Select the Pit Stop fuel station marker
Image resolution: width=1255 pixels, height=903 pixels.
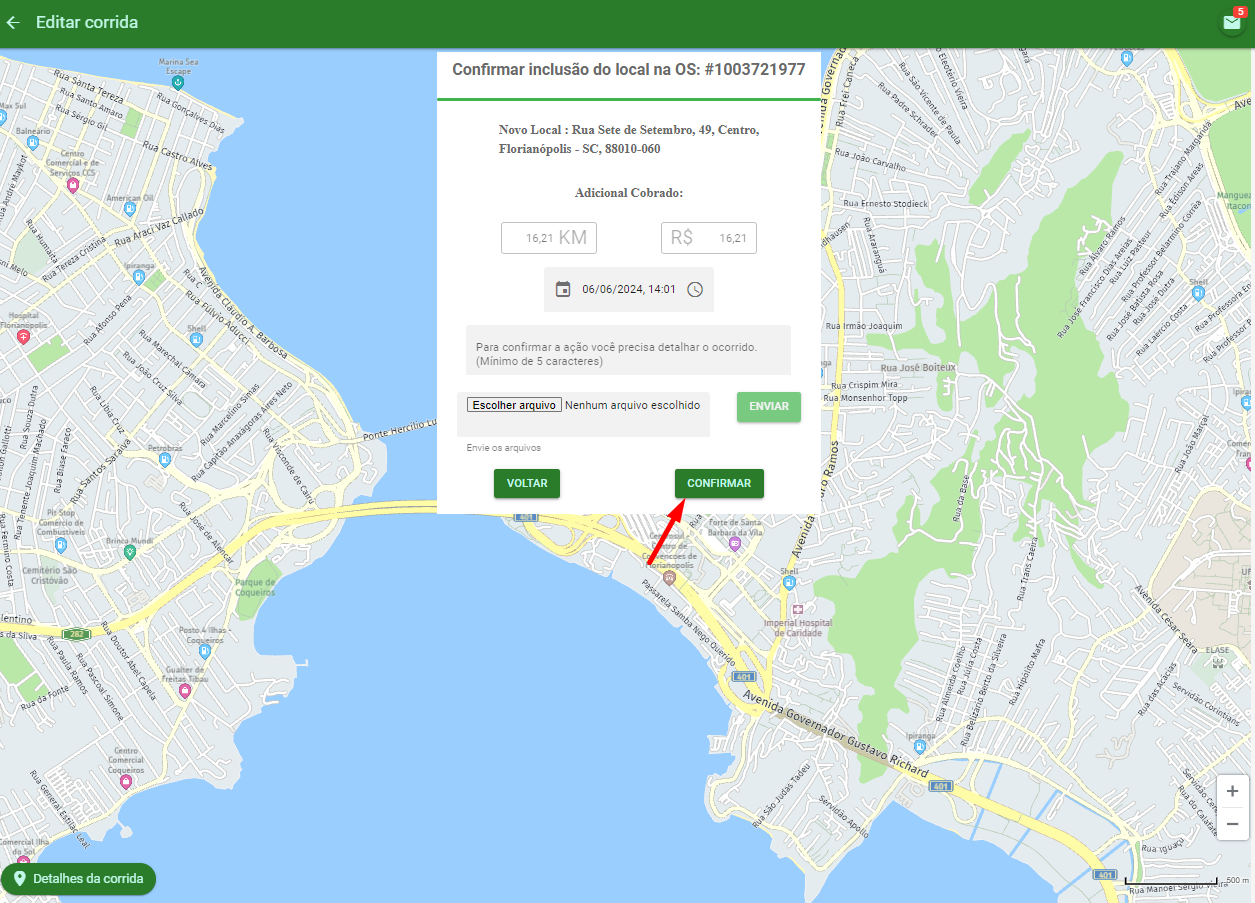pos(61,545)
